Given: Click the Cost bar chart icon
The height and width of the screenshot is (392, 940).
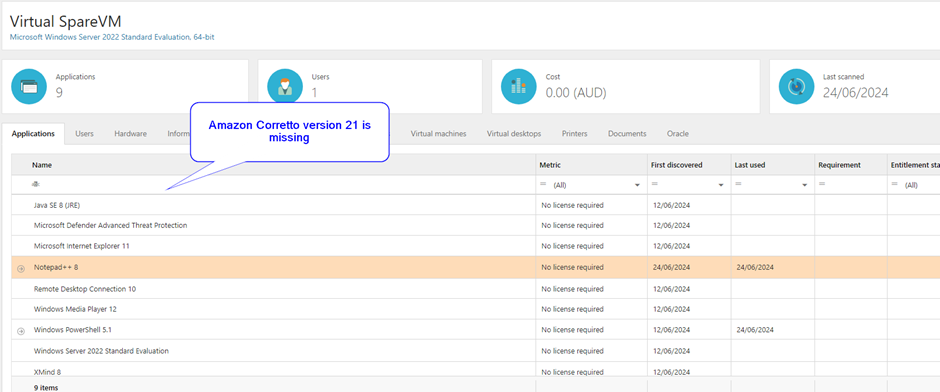Looking at the screenshot, I should [519, 86].
